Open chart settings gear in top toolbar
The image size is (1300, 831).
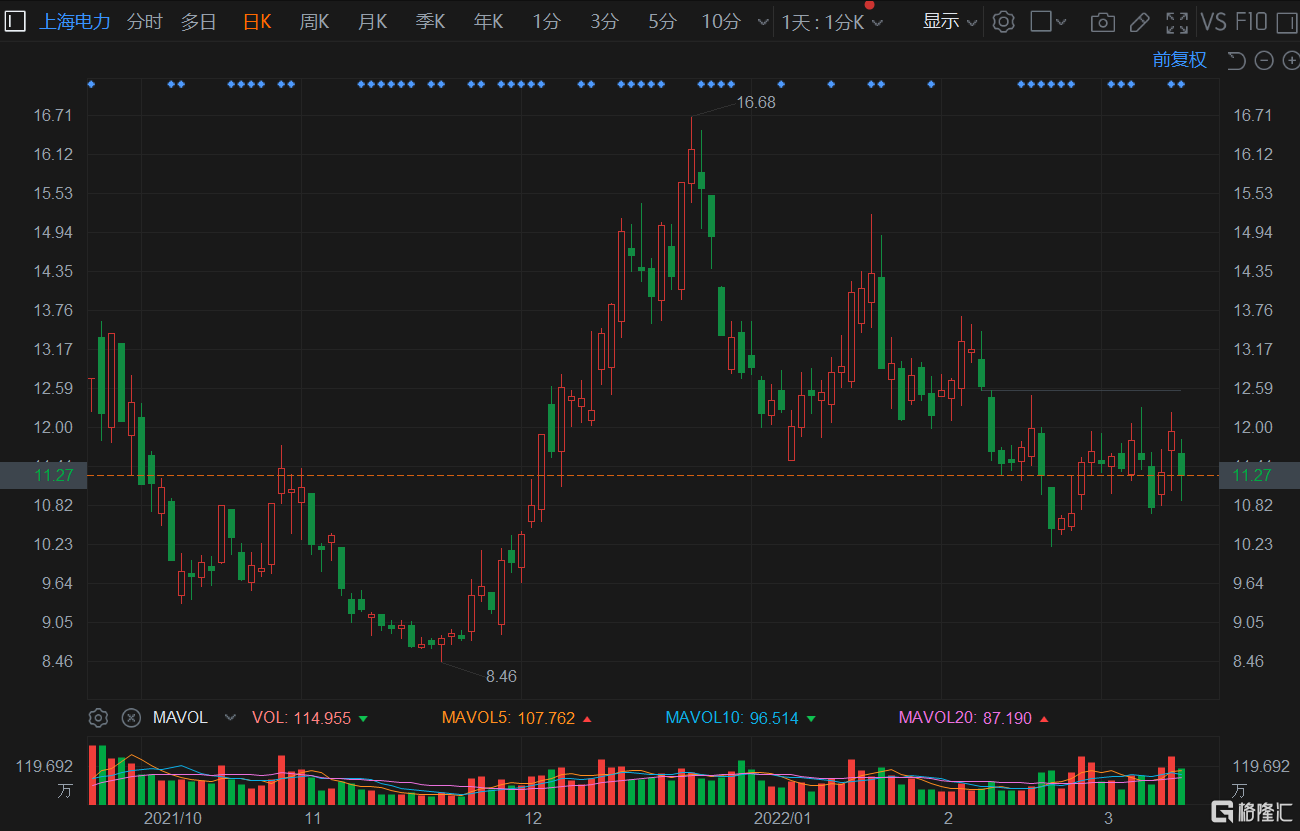(x=1003, y=22)
